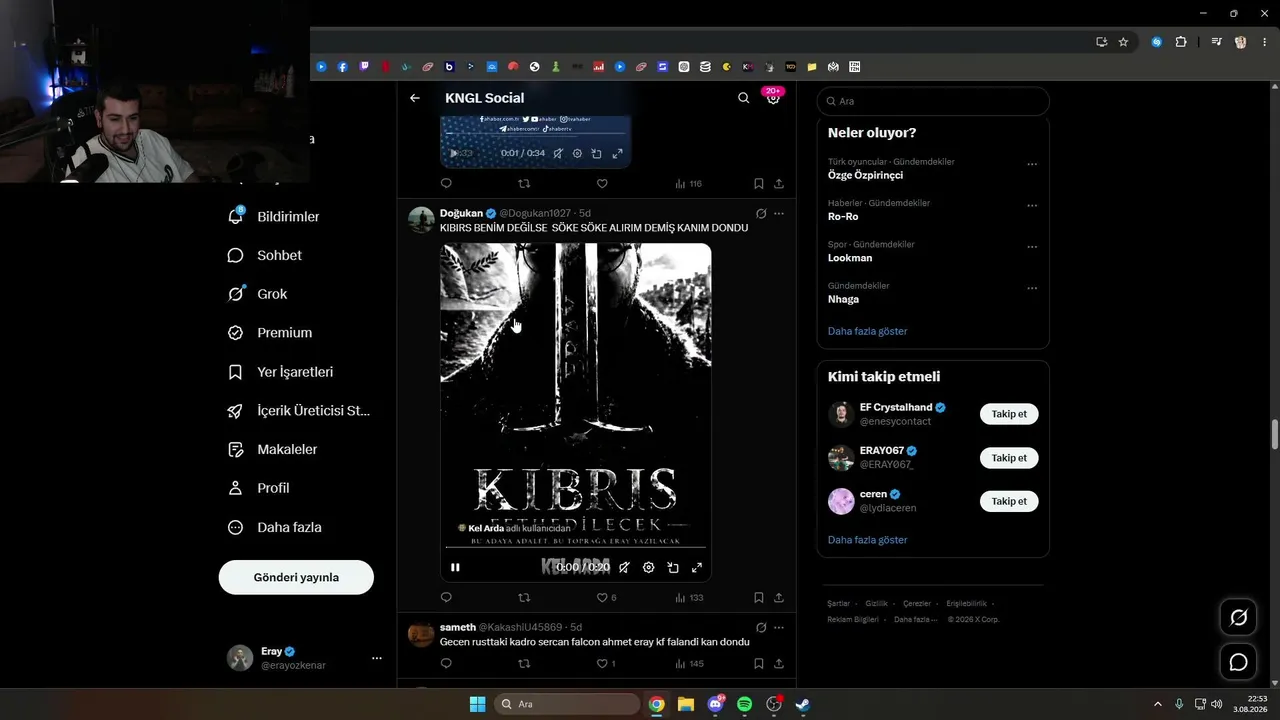Repost the post with 116 views
1280x720 pixels.
(524, 183)
